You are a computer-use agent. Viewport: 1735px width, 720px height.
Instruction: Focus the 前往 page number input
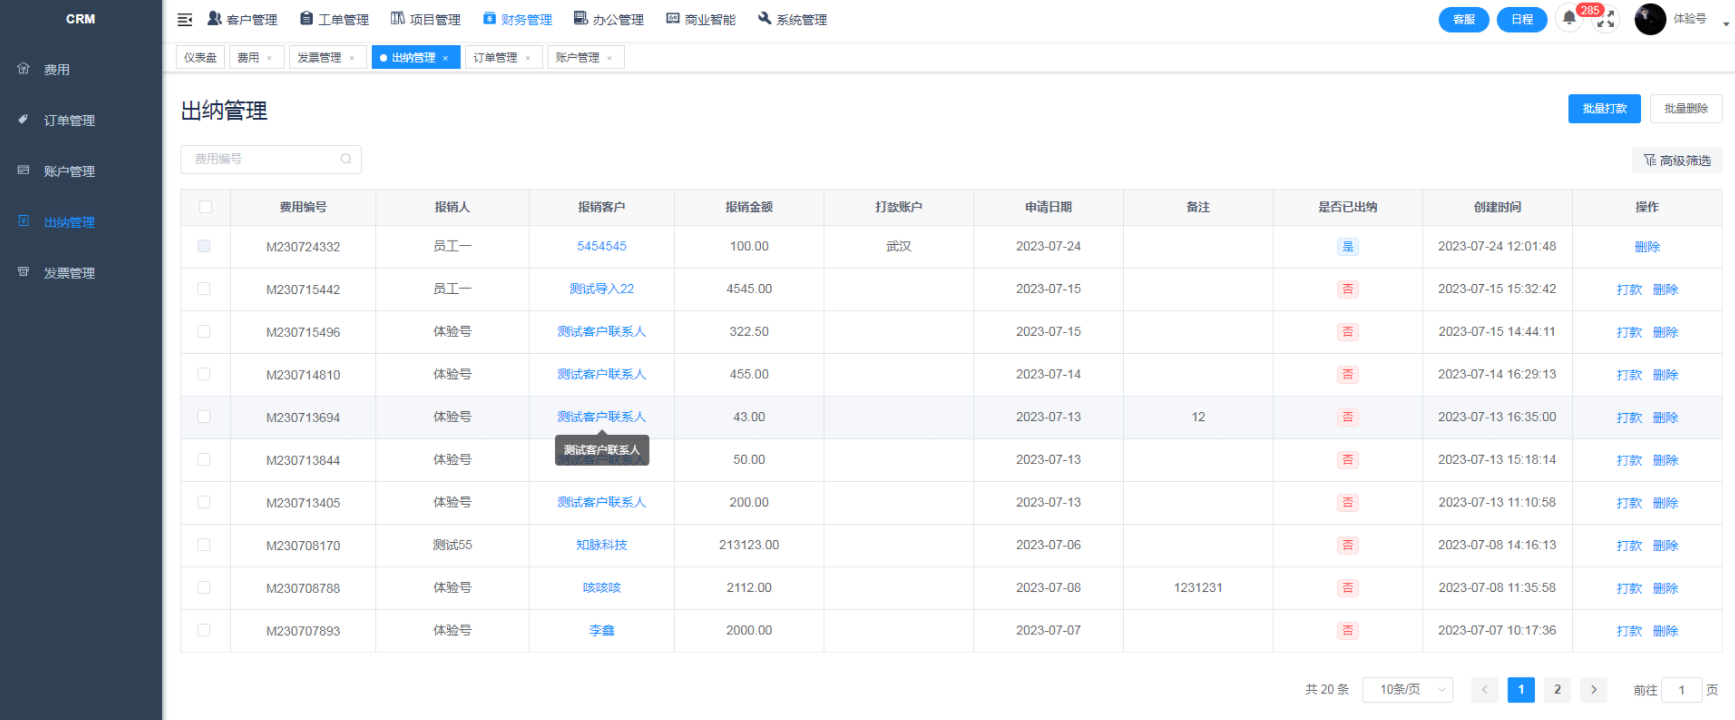point(1682,689)
